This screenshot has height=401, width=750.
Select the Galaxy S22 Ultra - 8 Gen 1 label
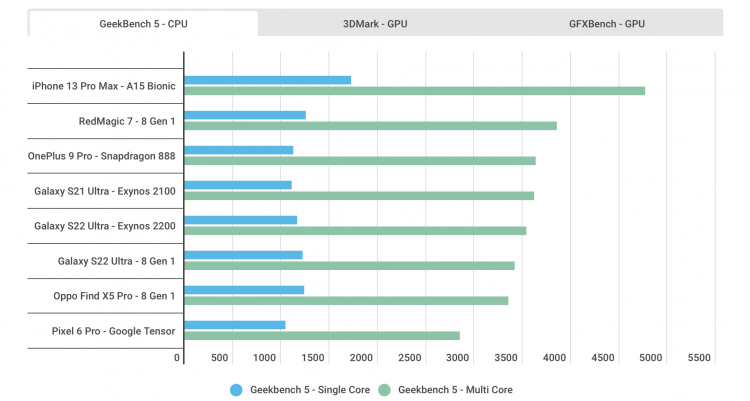pyautogui.click(x=117, y=261)
